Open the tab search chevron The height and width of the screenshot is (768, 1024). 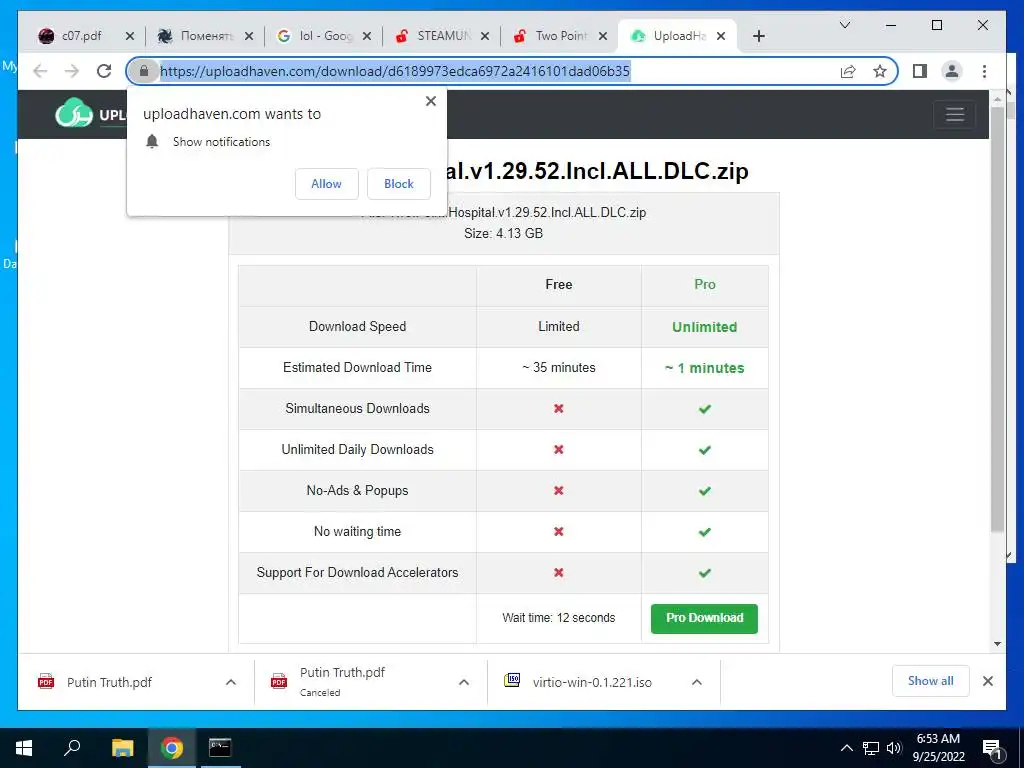[844, 25]
